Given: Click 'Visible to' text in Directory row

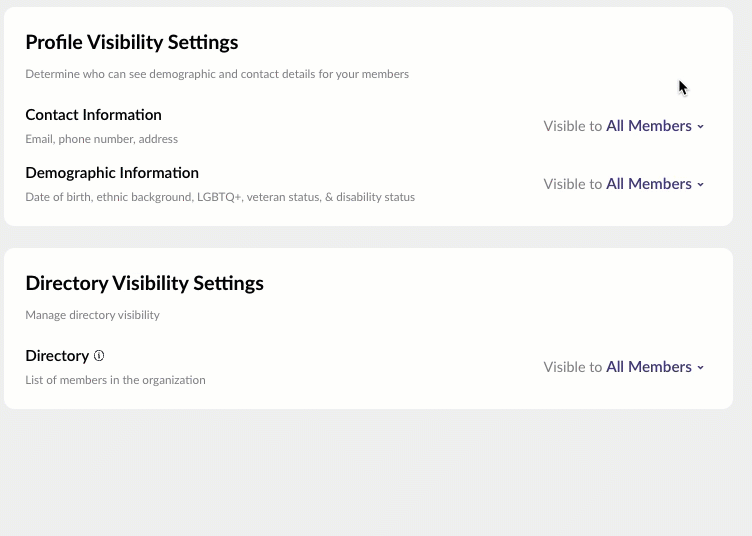Looking at the screenshot, I should (x=572, y=367).
